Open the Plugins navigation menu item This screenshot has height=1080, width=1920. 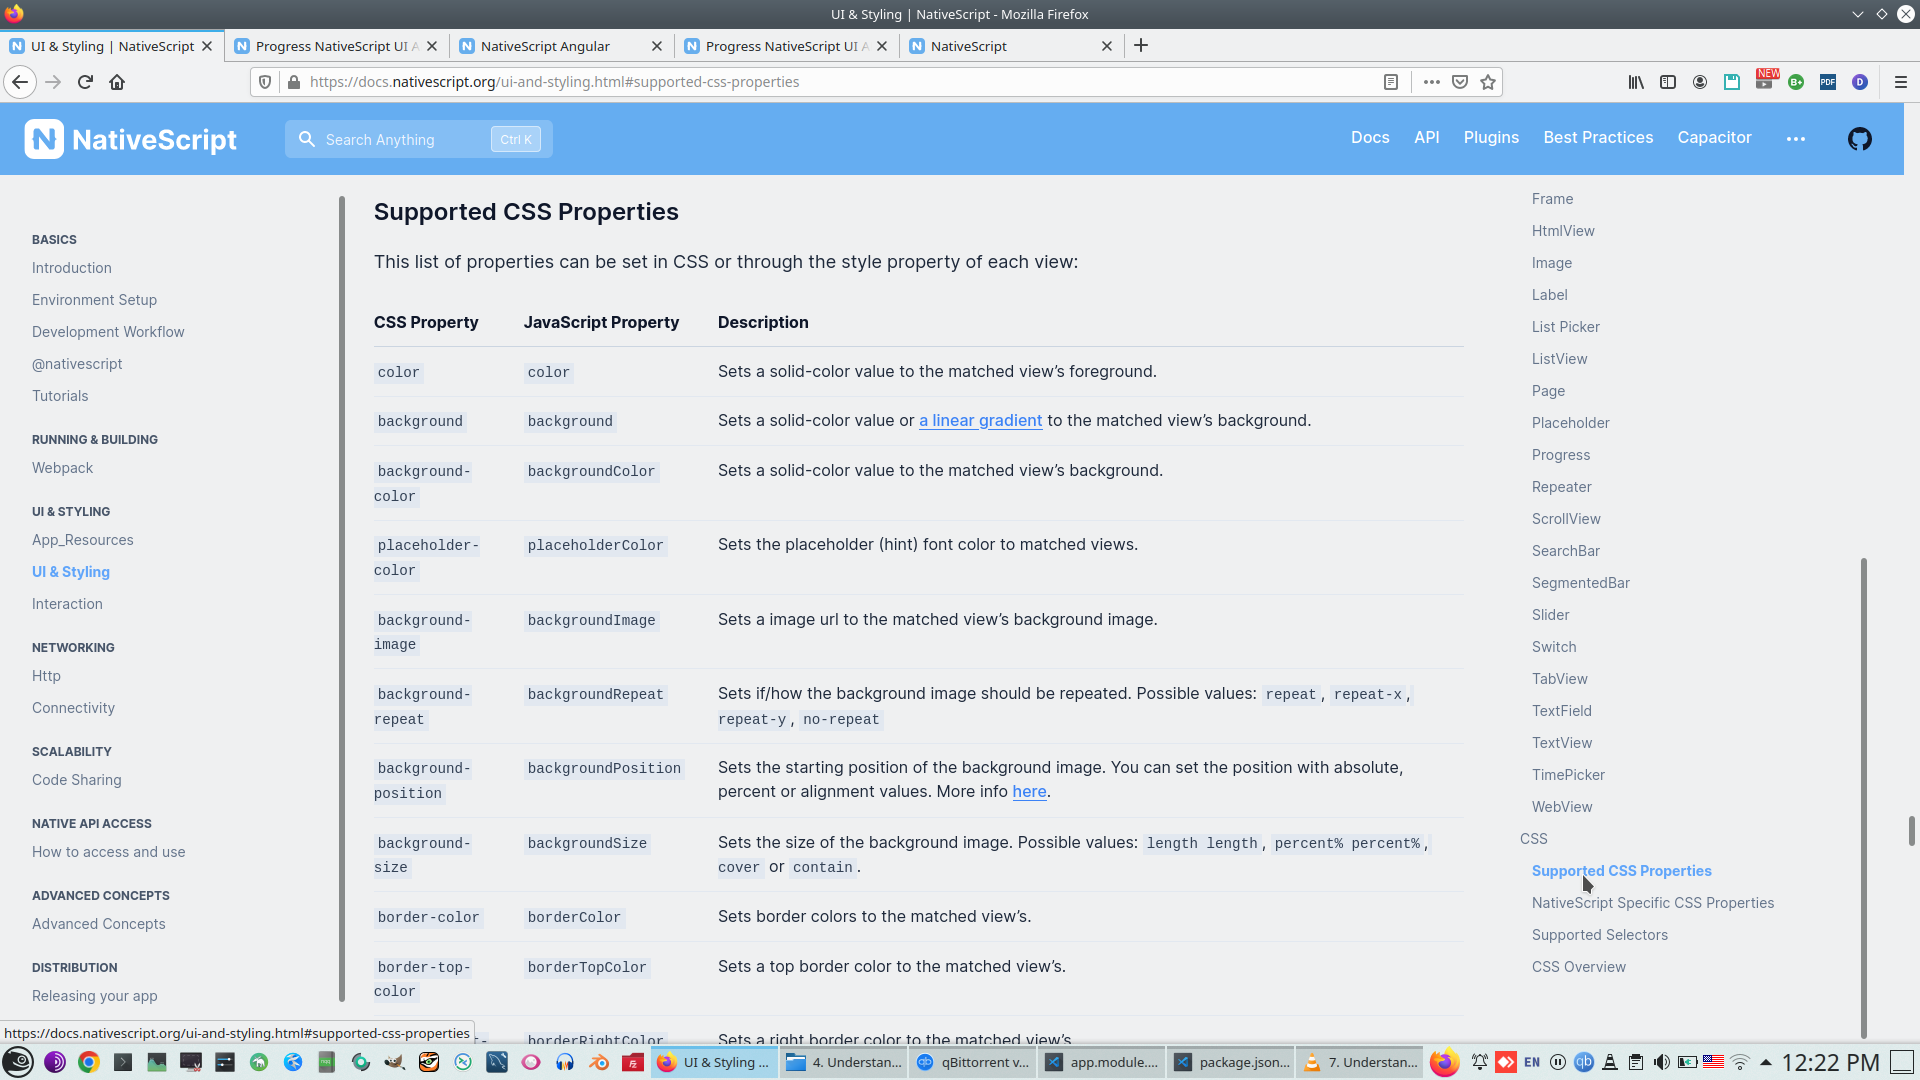tap(1491, 138)
